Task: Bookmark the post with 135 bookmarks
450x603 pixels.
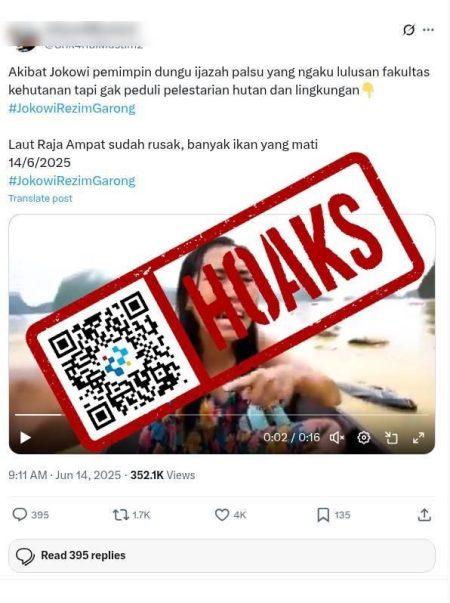Action: coord(333,515)
